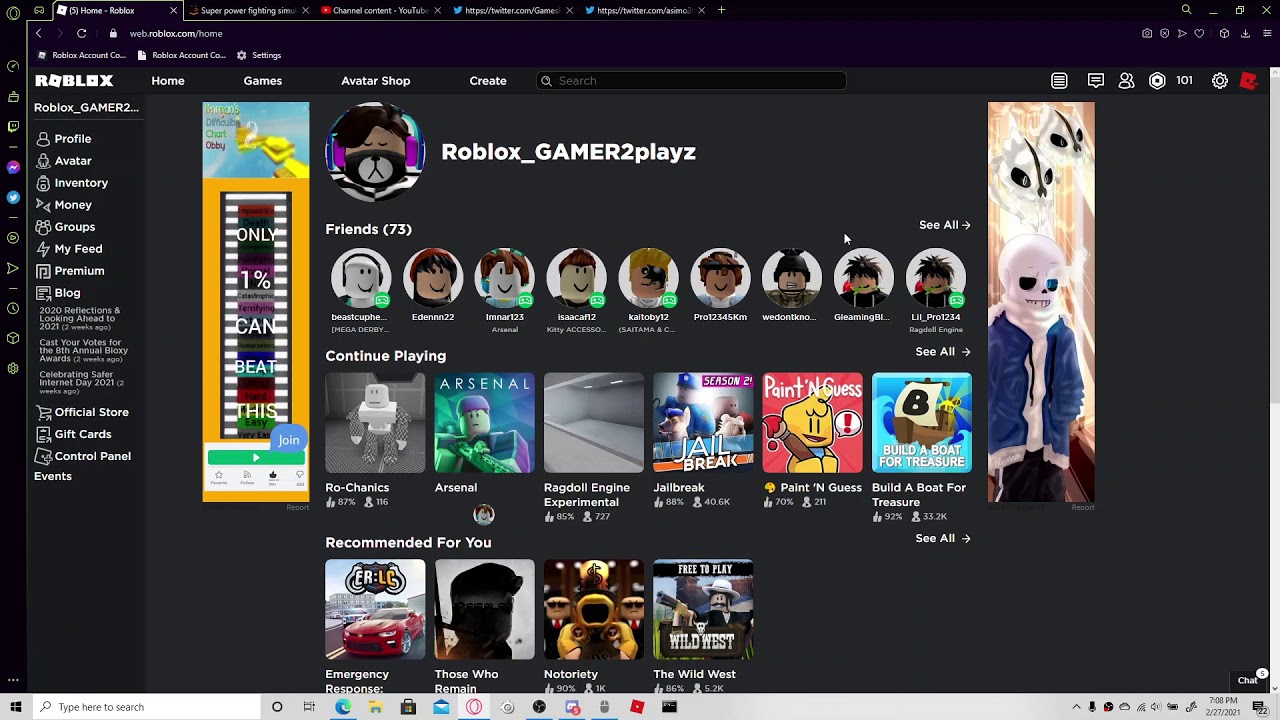Open the Opera sidebar settings gear

point(13,368)
